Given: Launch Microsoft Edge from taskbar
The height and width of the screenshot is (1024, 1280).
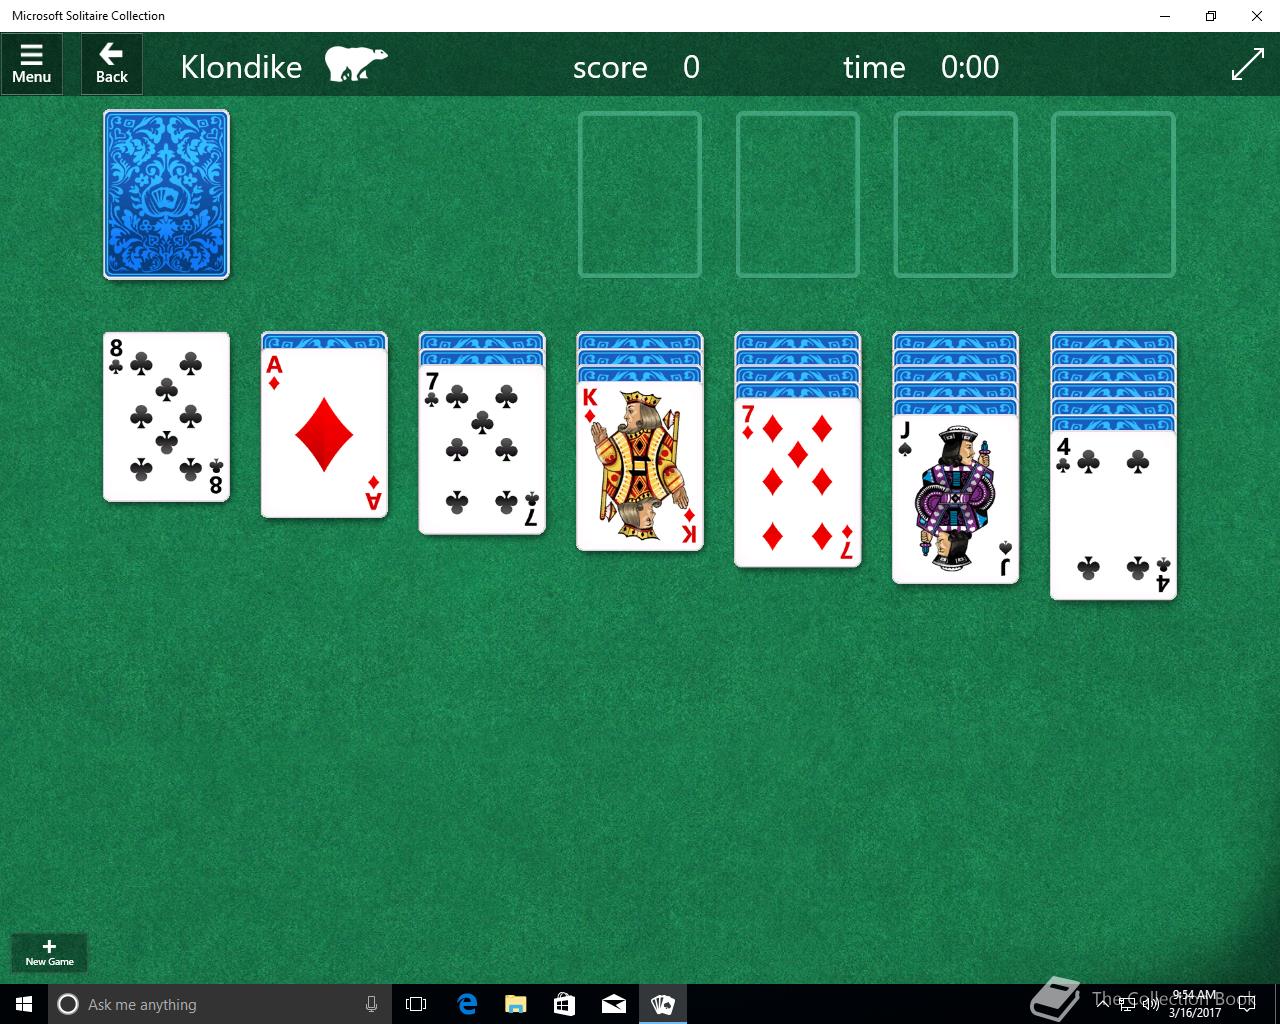Looking at the screenshot, I should [466, 1004].
